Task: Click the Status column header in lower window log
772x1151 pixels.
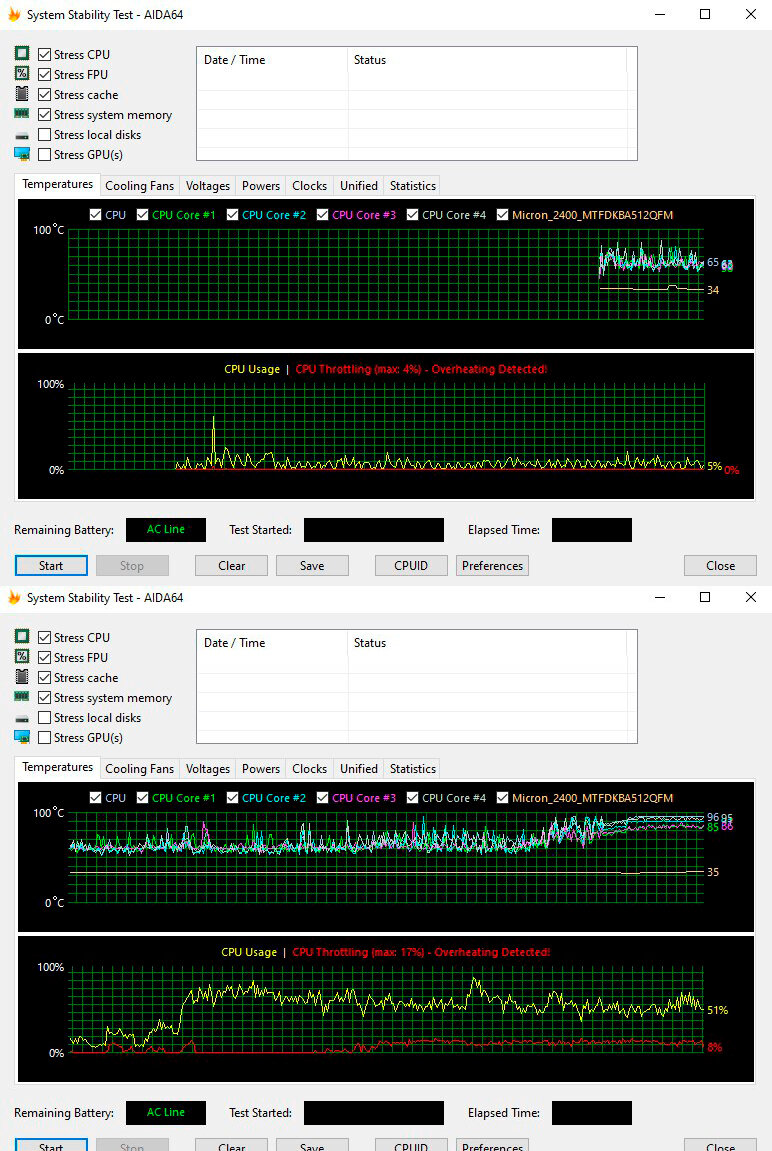Action: [370, 643]
